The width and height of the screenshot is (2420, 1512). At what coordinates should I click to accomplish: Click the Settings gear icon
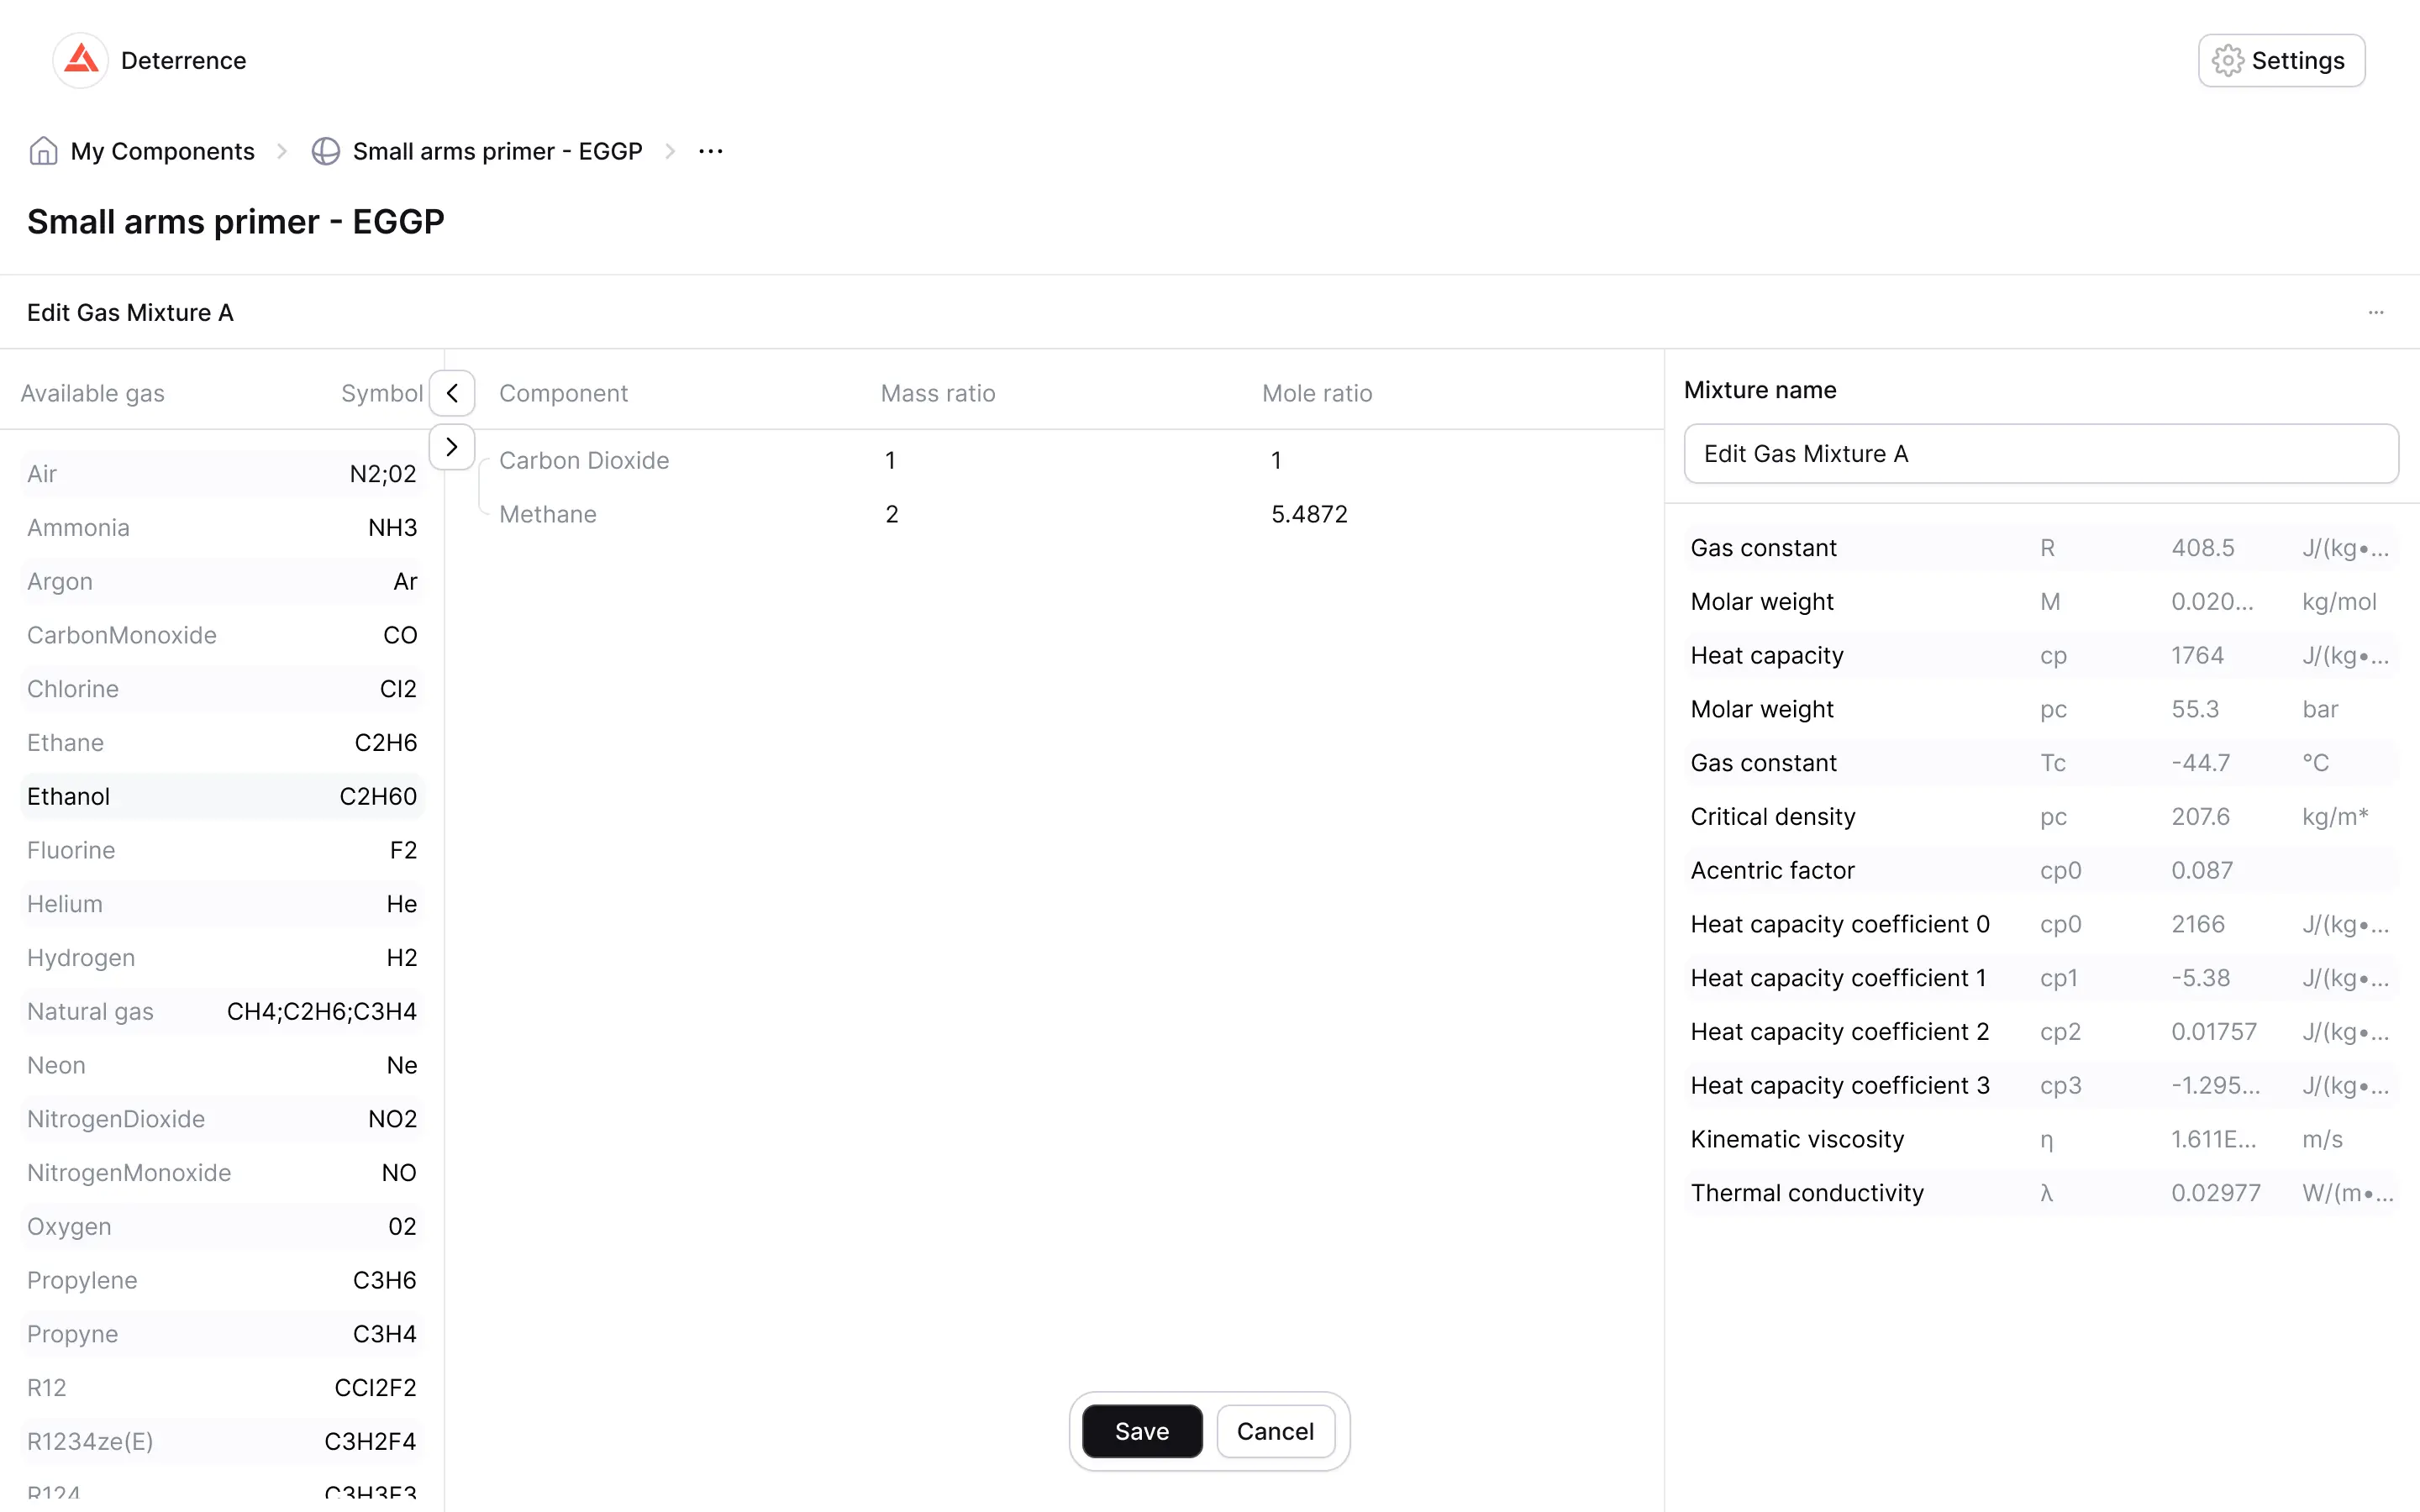pyautogui.click(x=2227, y=61)
